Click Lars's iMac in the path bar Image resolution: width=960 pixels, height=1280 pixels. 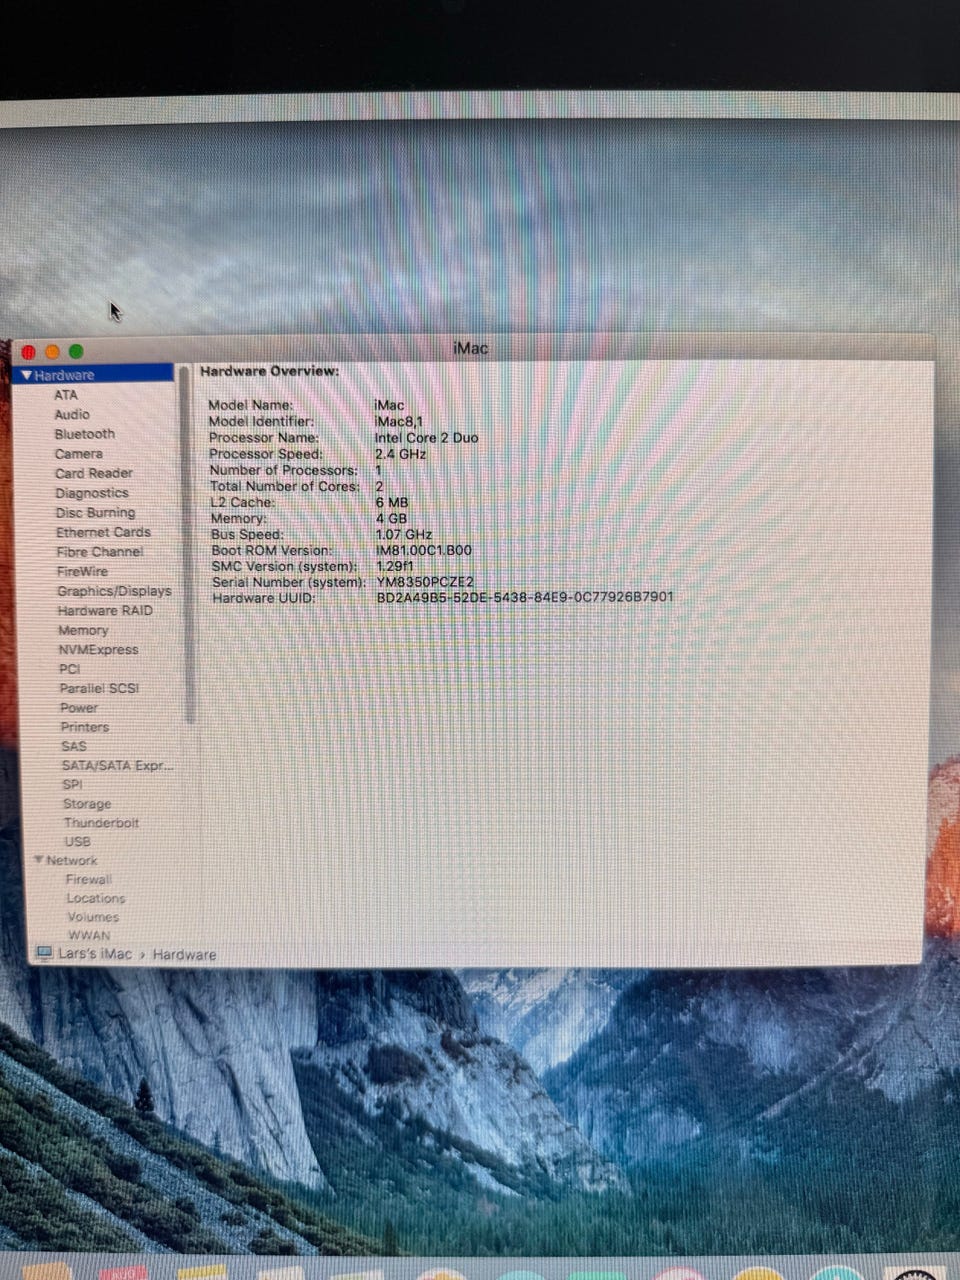[95, 954]
